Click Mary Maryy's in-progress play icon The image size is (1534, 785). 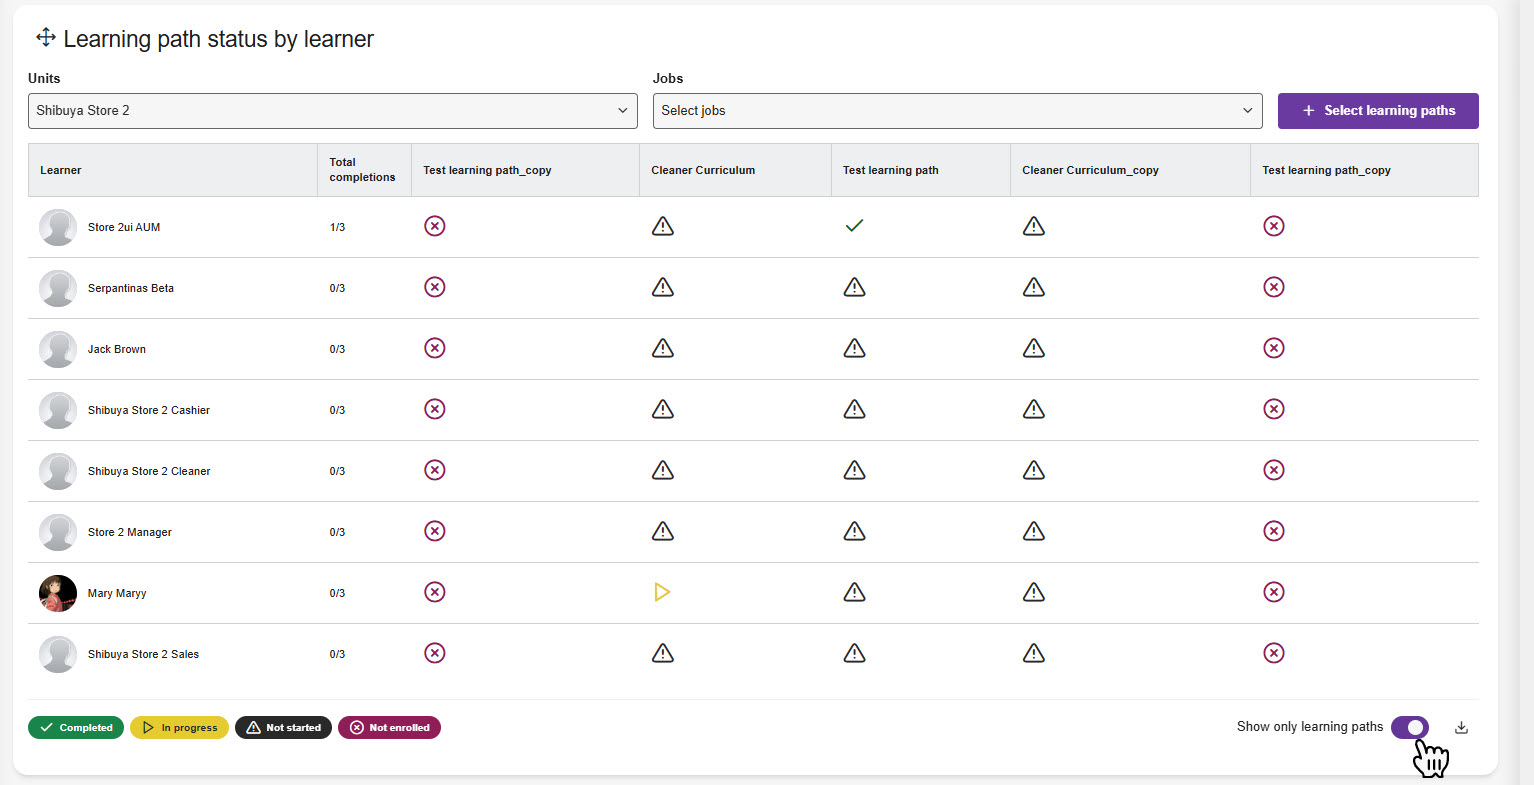coord(662,593)
